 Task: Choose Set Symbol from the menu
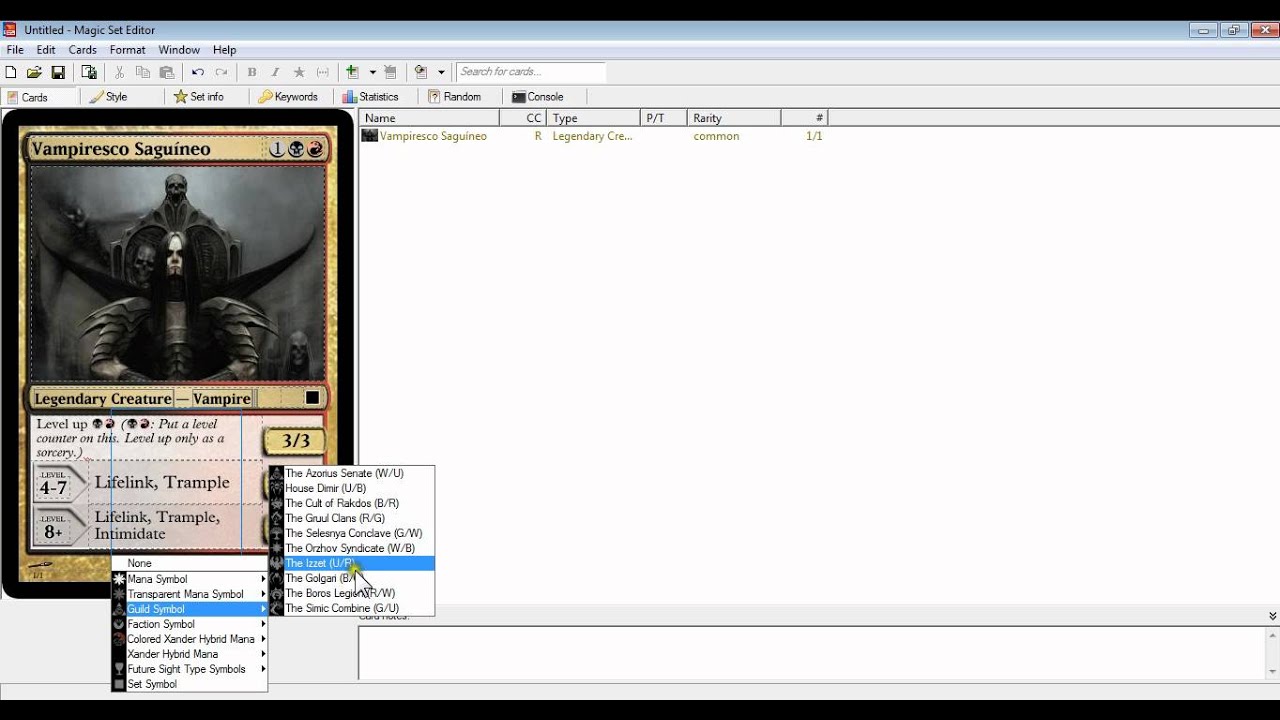click(189, 684)
